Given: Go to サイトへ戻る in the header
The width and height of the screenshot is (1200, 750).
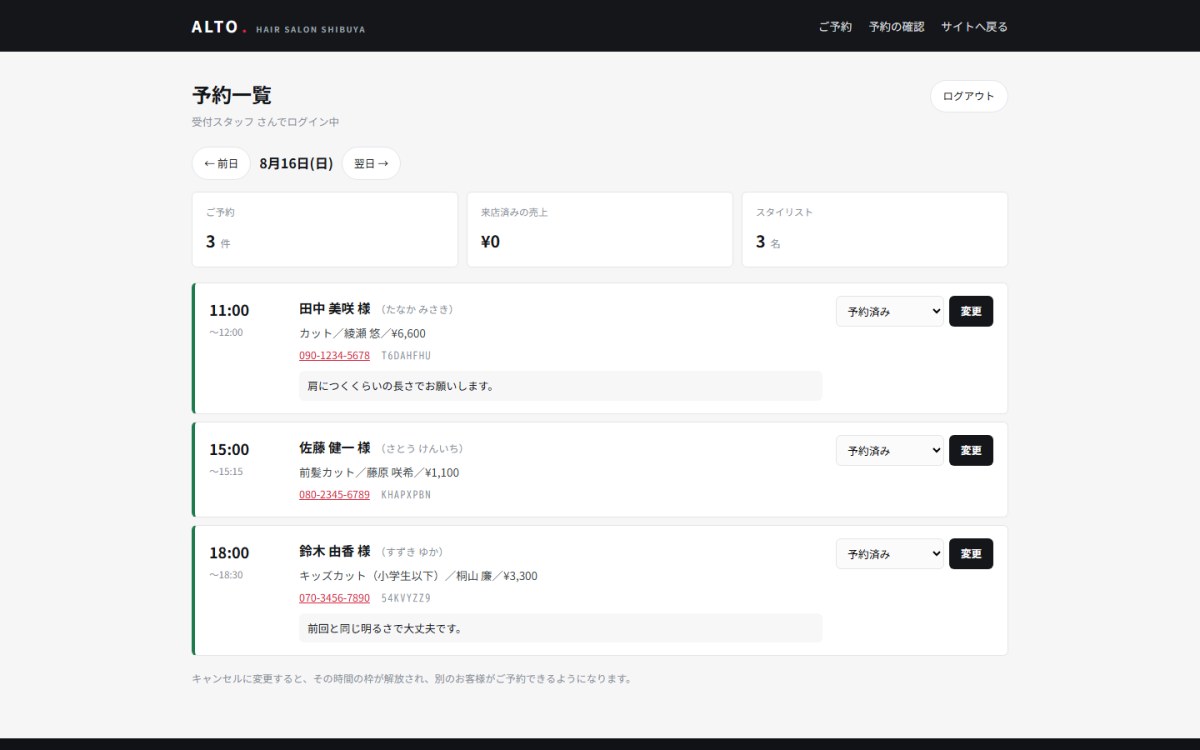Looking at the screenshot, I should [974, 27].
